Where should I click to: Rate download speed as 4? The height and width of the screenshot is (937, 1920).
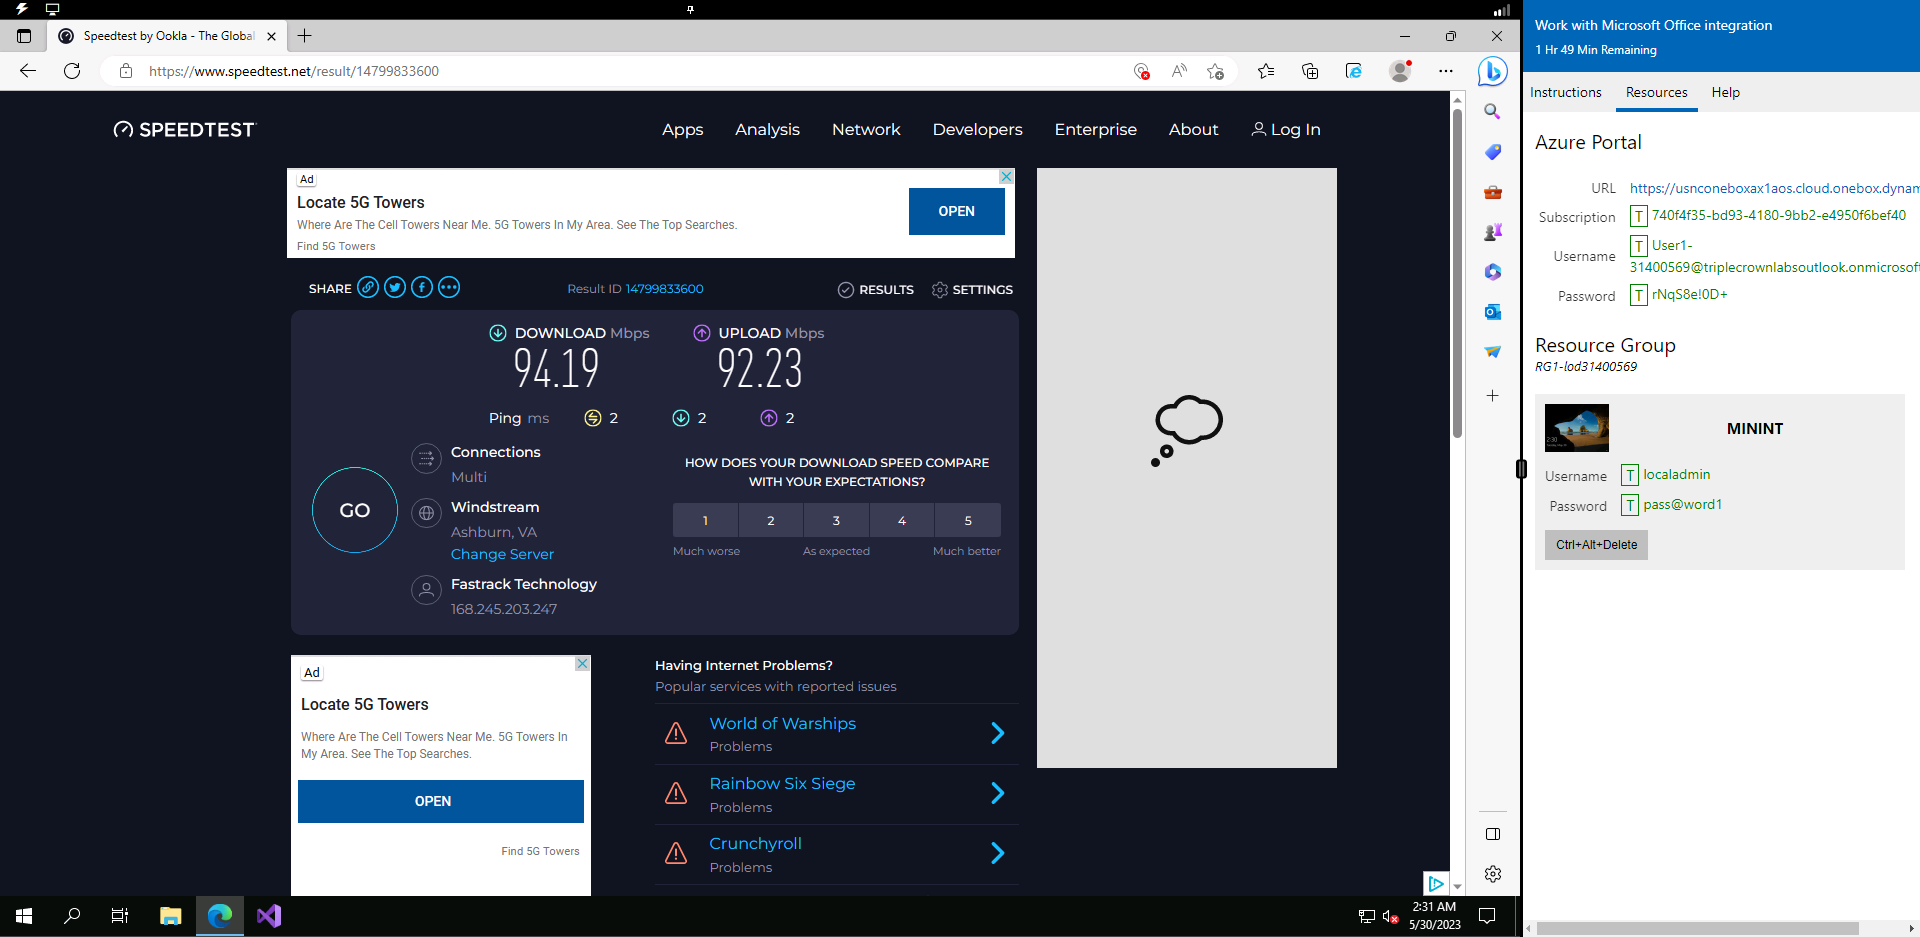tap(902, 520)
